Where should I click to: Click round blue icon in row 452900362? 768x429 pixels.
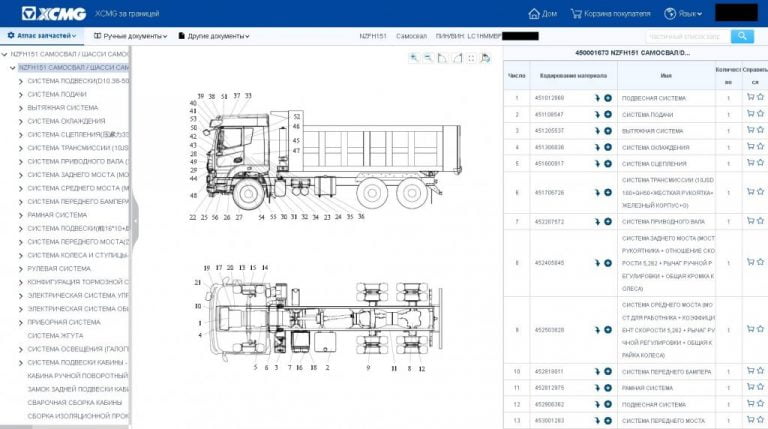608,404
